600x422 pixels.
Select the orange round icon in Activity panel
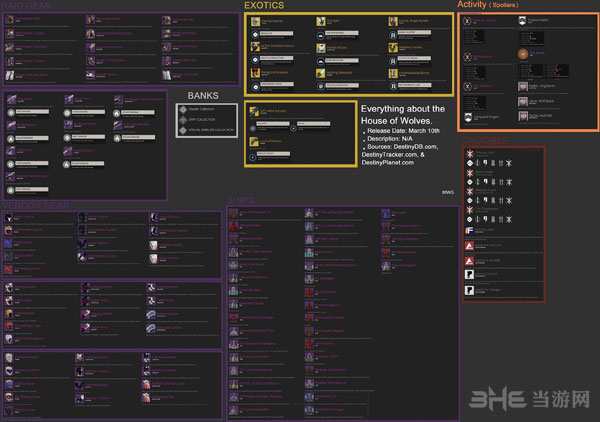[523, 54]
